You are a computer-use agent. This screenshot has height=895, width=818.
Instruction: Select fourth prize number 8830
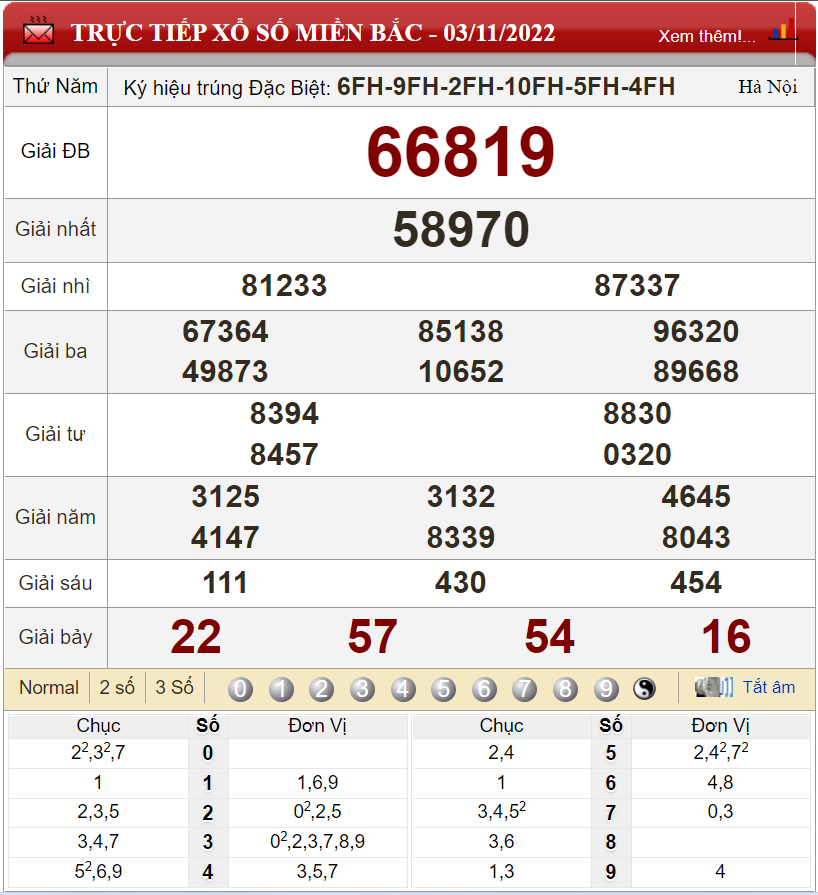(637, 414)
